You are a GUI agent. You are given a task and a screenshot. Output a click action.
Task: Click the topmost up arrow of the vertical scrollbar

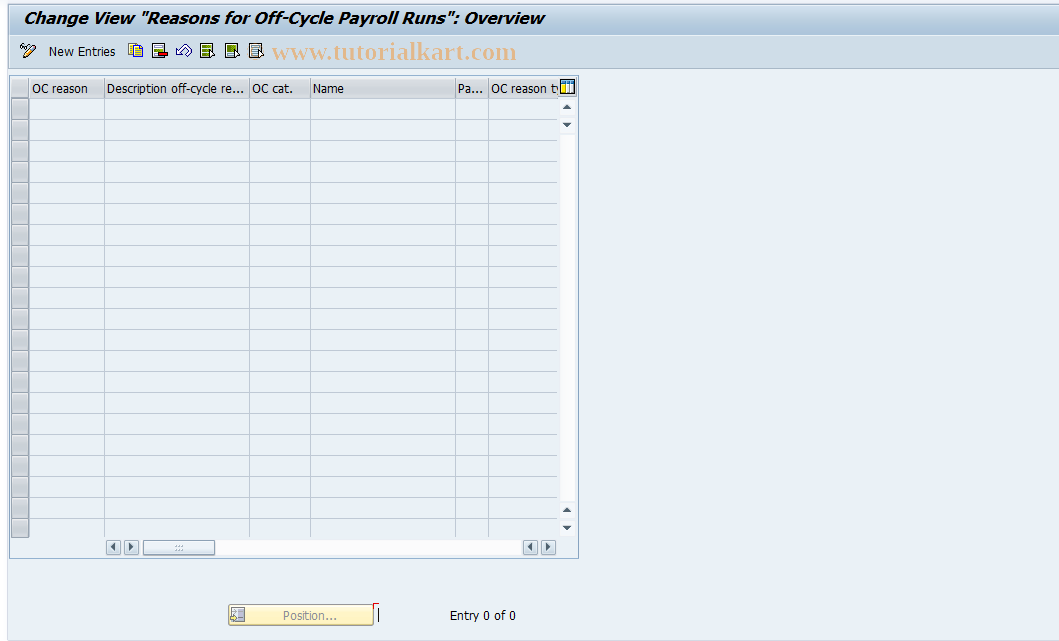pyautogui.click(x=567, y=107)
